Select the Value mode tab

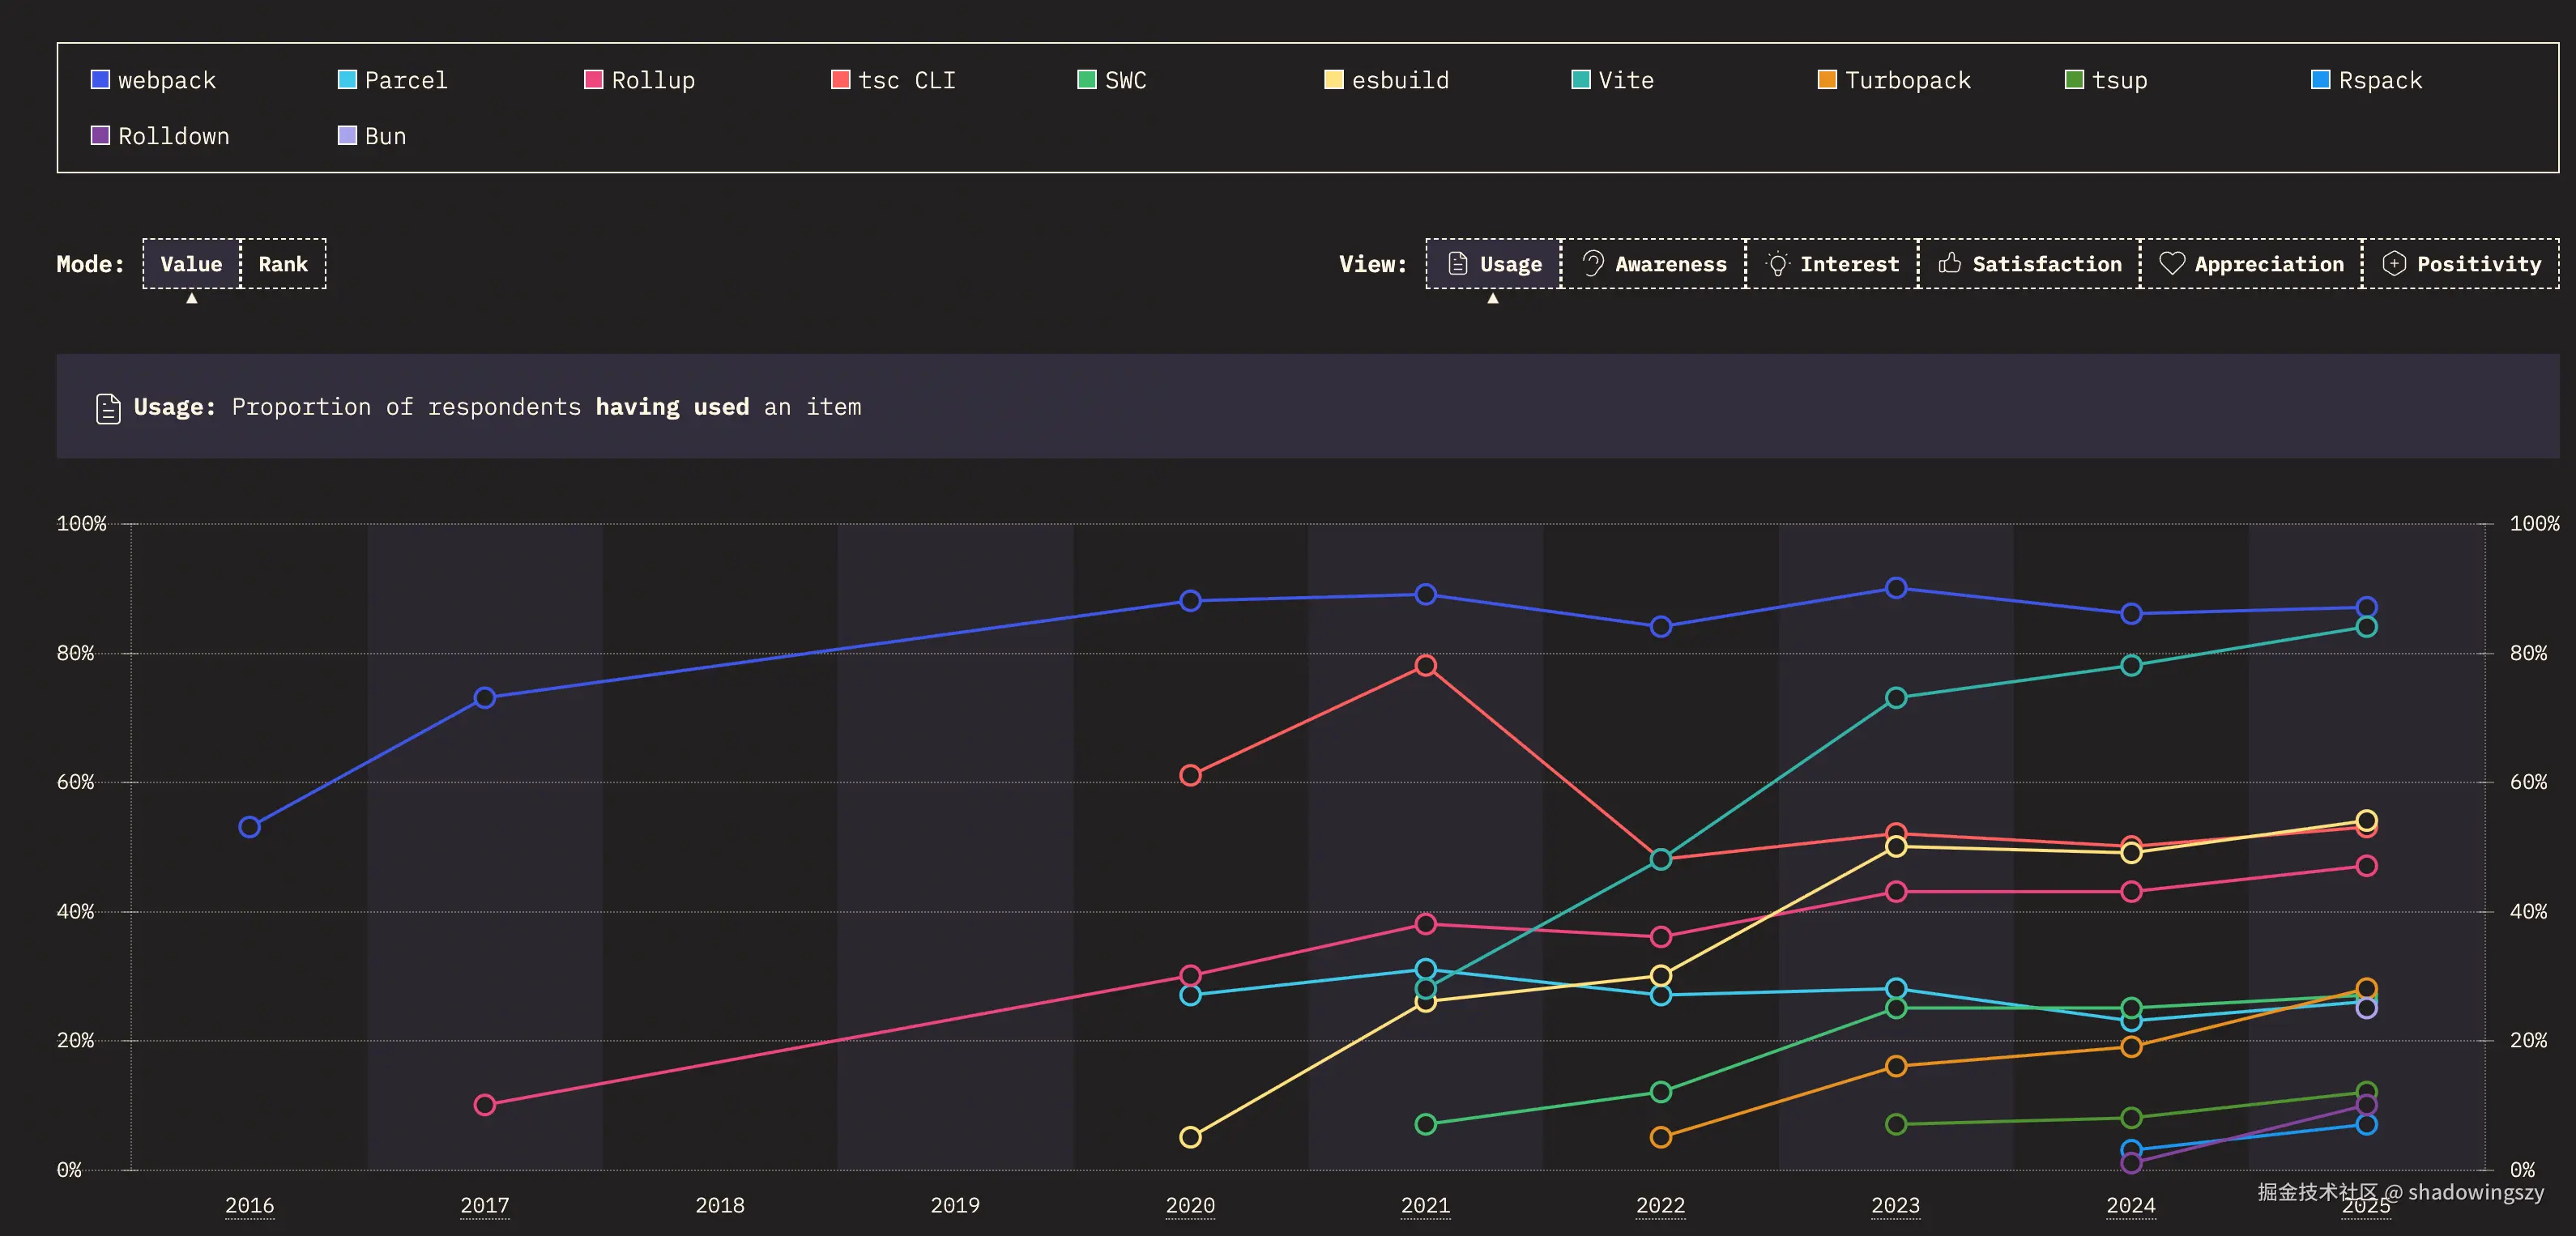point(191,264)
